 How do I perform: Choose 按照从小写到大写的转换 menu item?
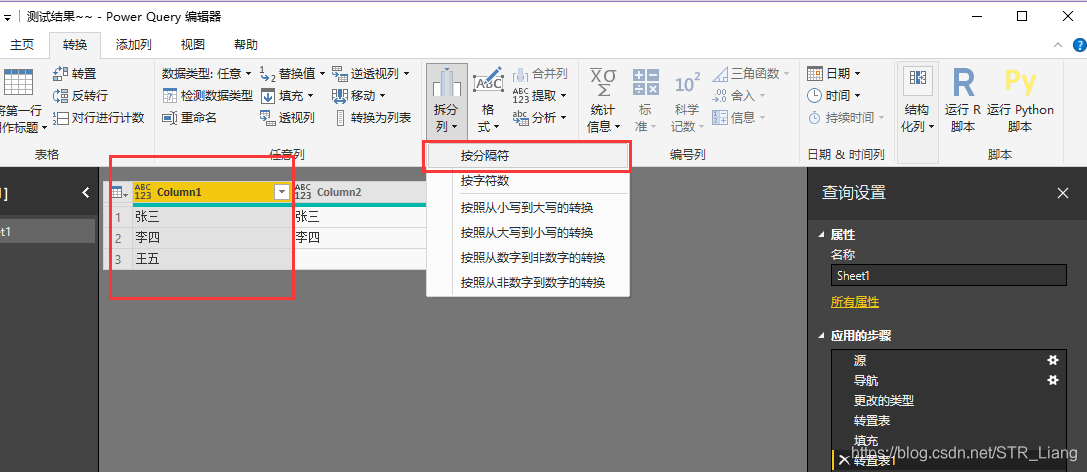(528, 207)
